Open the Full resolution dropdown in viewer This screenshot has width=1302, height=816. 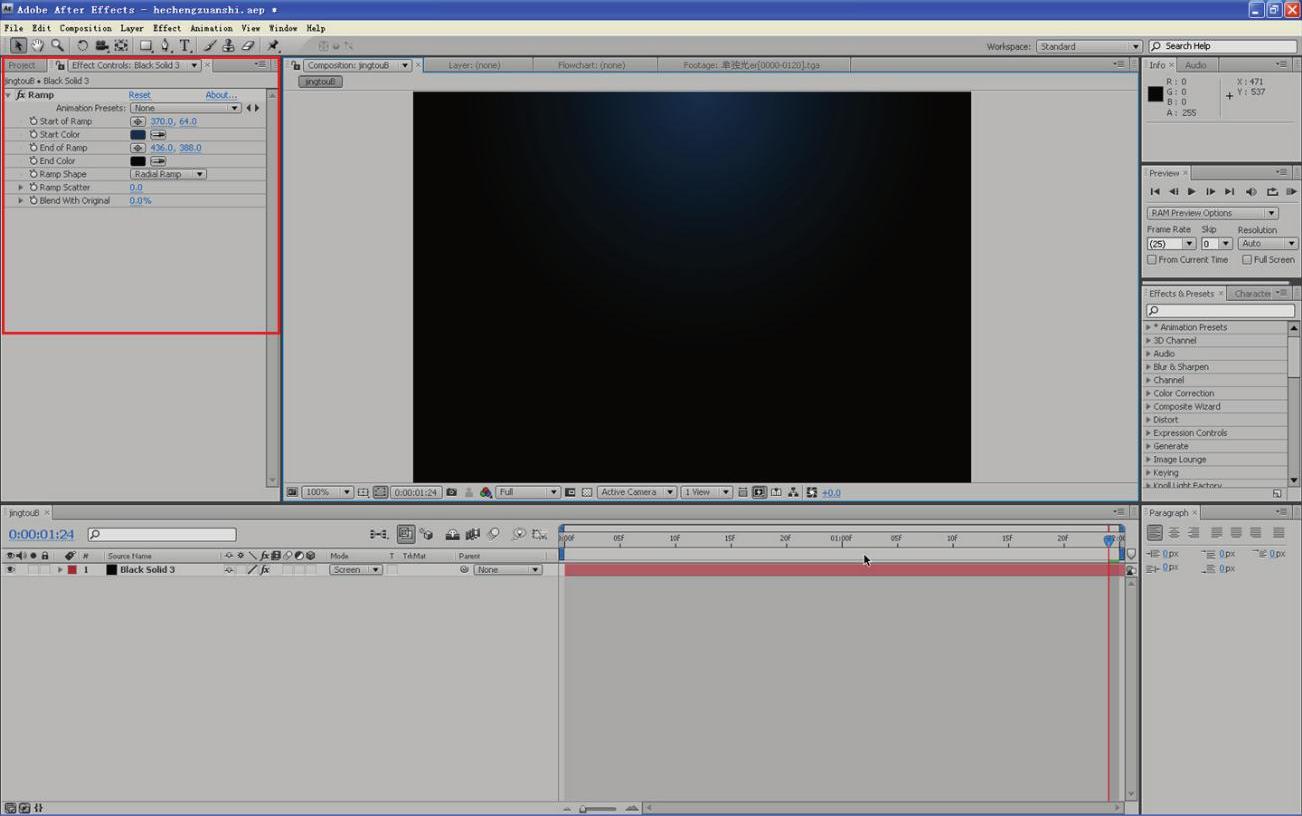(x=527, y=492)
